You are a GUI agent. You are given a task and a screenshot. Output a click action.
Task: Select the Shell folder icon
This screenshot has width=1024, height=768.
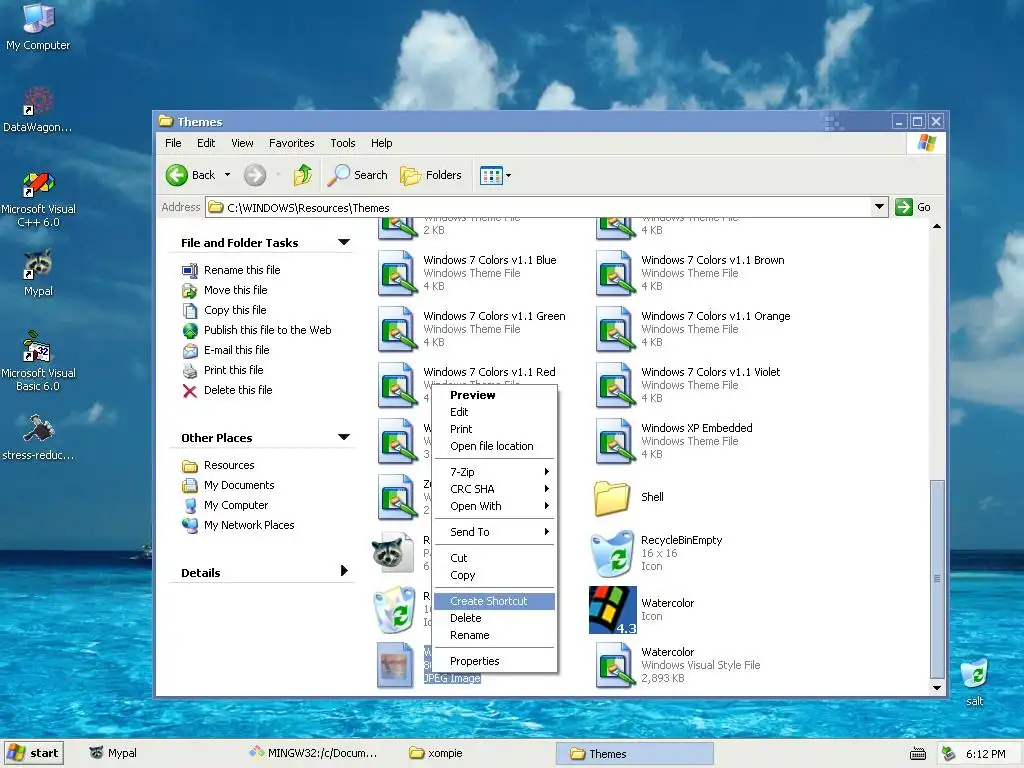(612, 498)
